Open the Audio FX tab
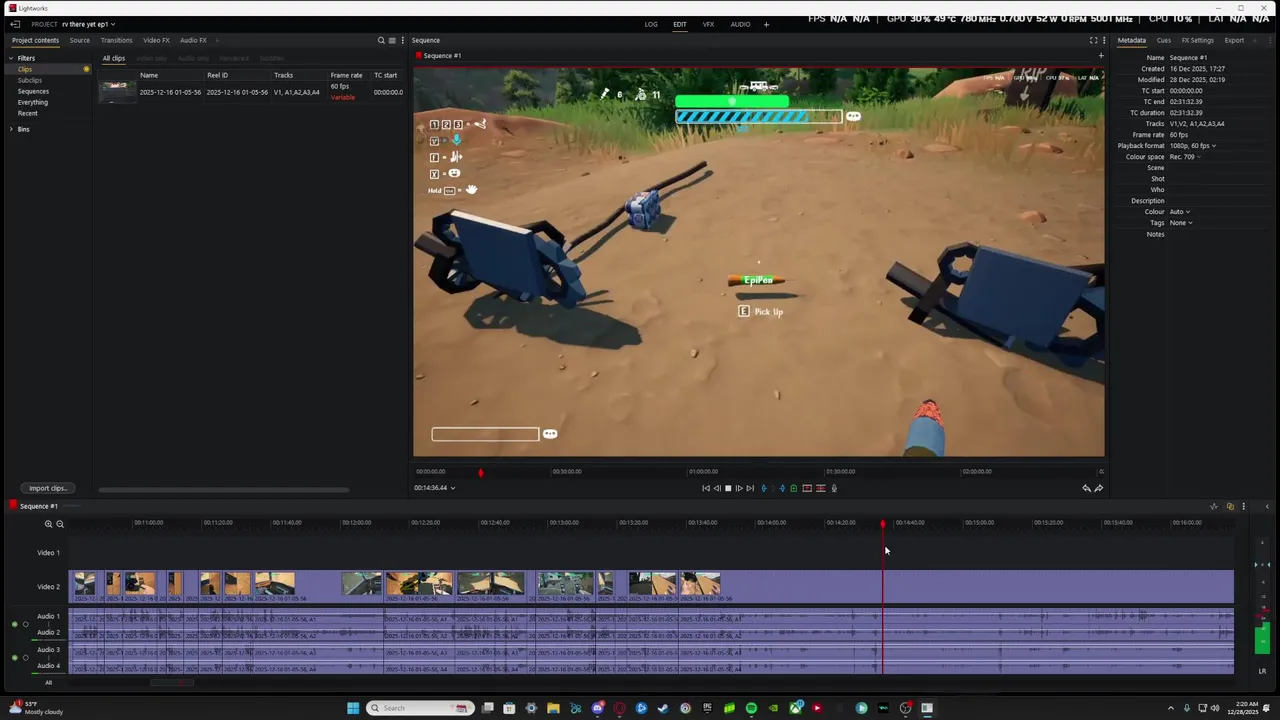Viewport: 1280px width, 720px height. point(193,40)
